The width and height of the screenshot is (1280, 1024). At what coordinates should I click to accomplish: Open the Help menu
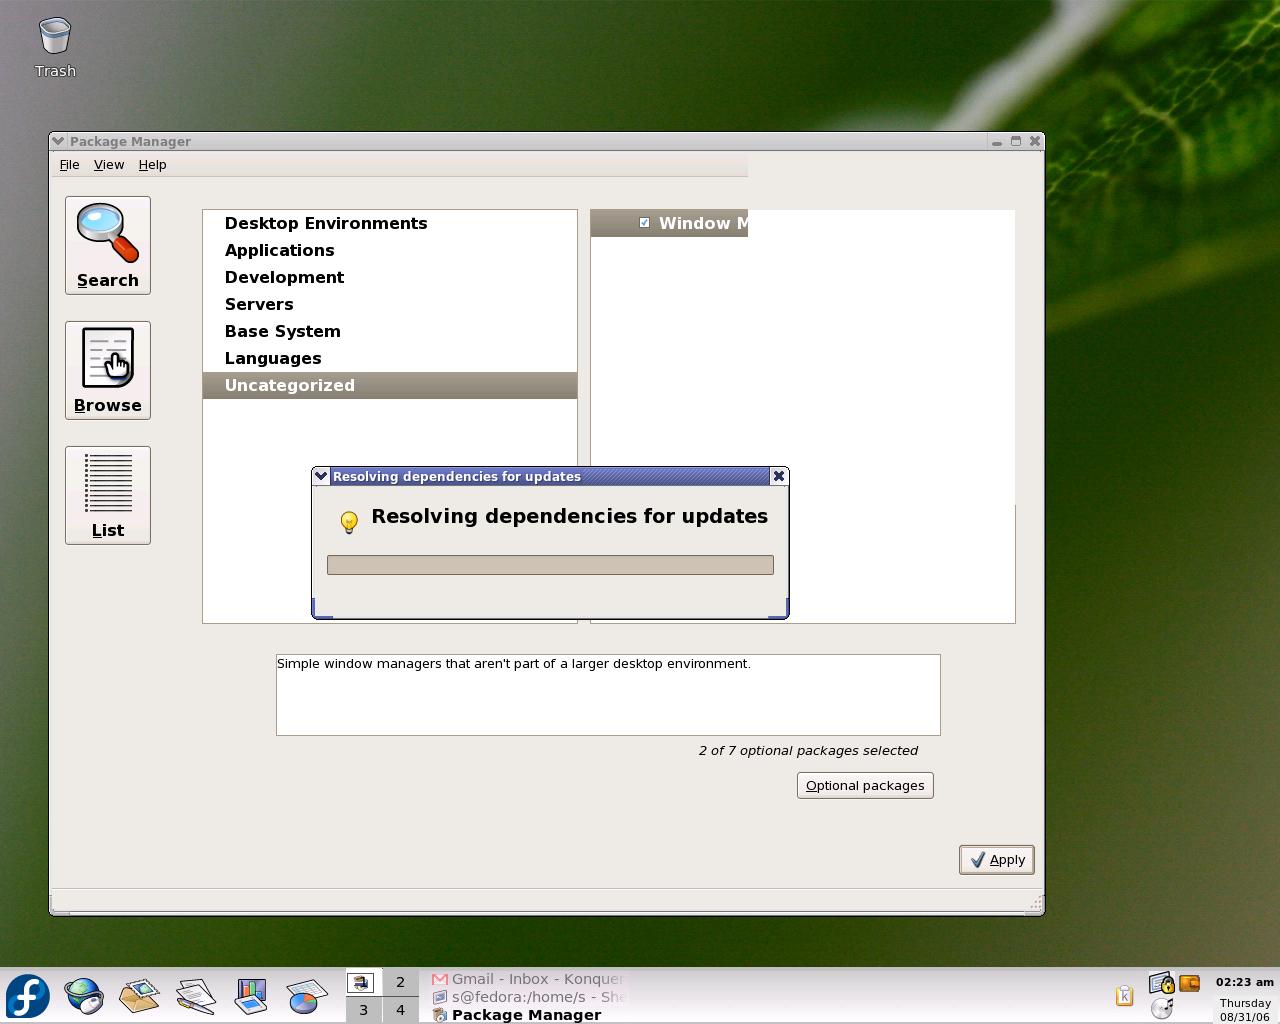coord(152,164)
